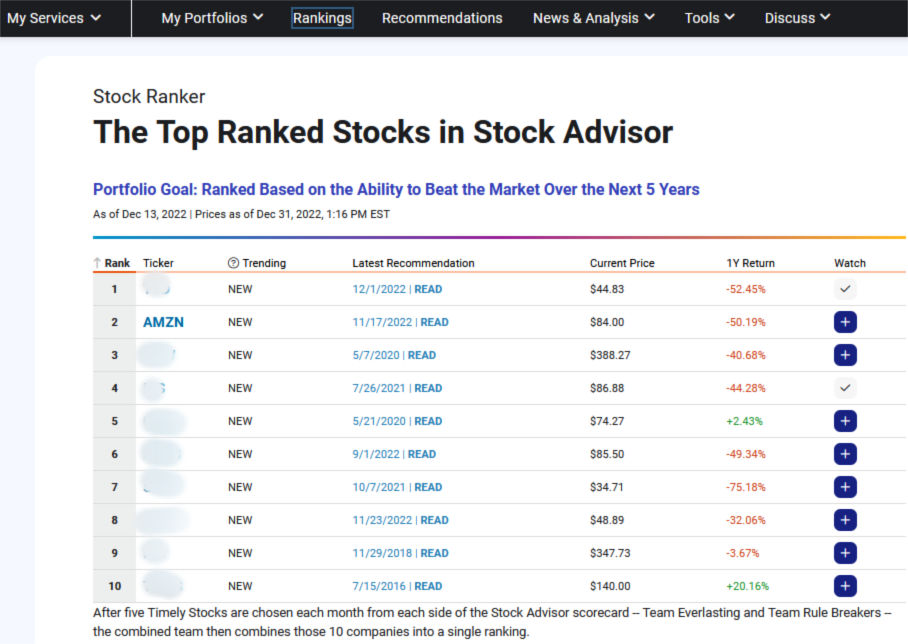Screen dimensions: 908x644
Task: Expand the My Services dropdown
Action: [x=54, y=18]
